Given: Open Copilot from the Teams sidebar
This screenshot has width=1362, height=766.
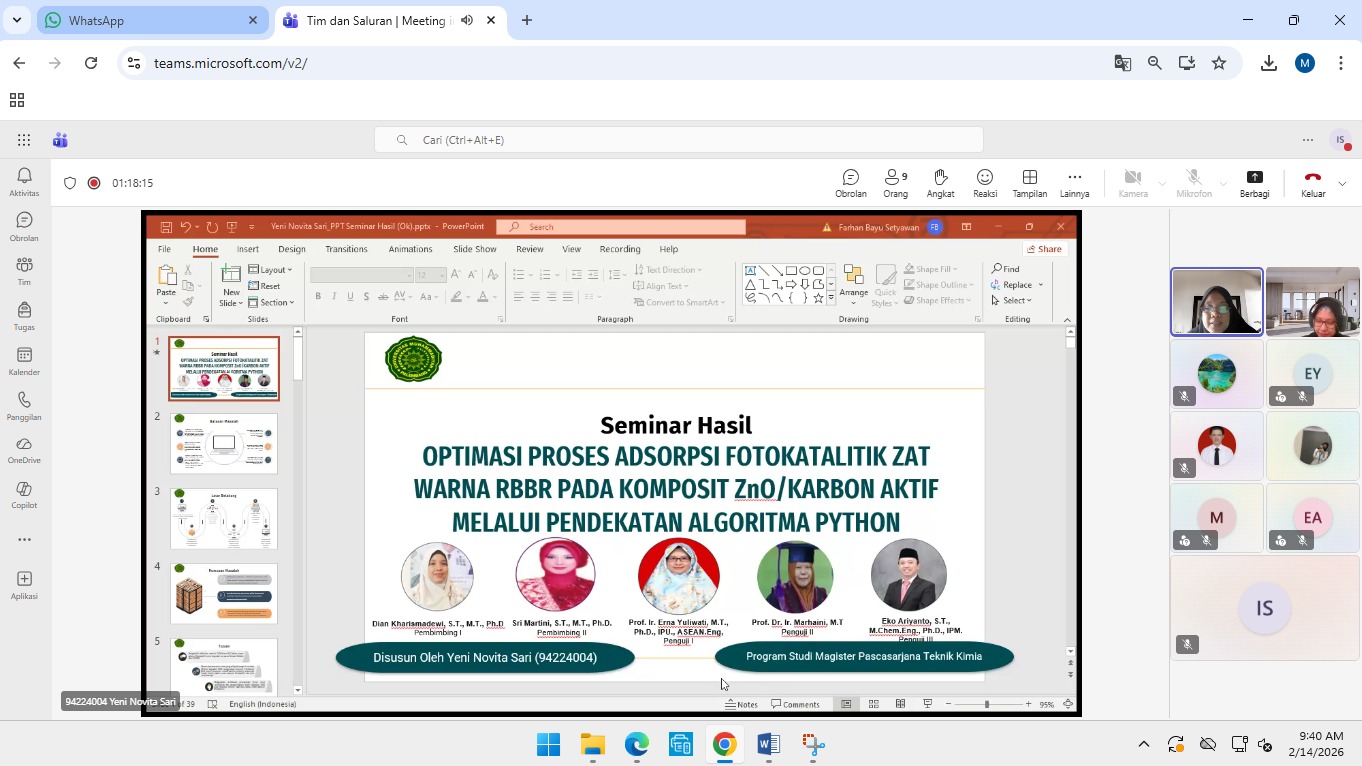Looking at the screenshot, I should (24, 494).
